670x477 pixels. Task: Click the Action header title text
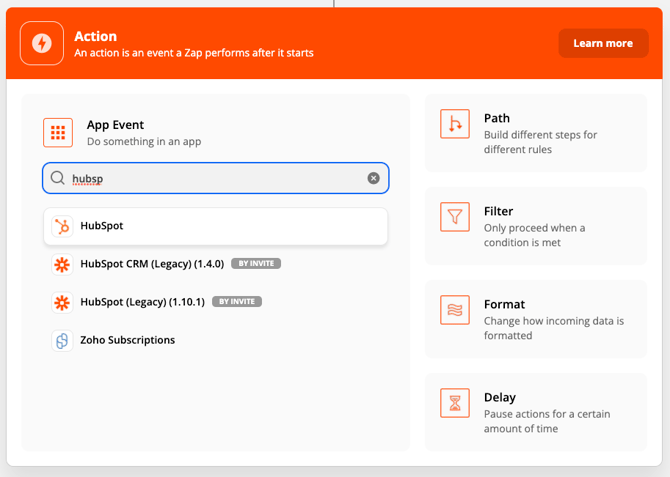coord(96,36)
